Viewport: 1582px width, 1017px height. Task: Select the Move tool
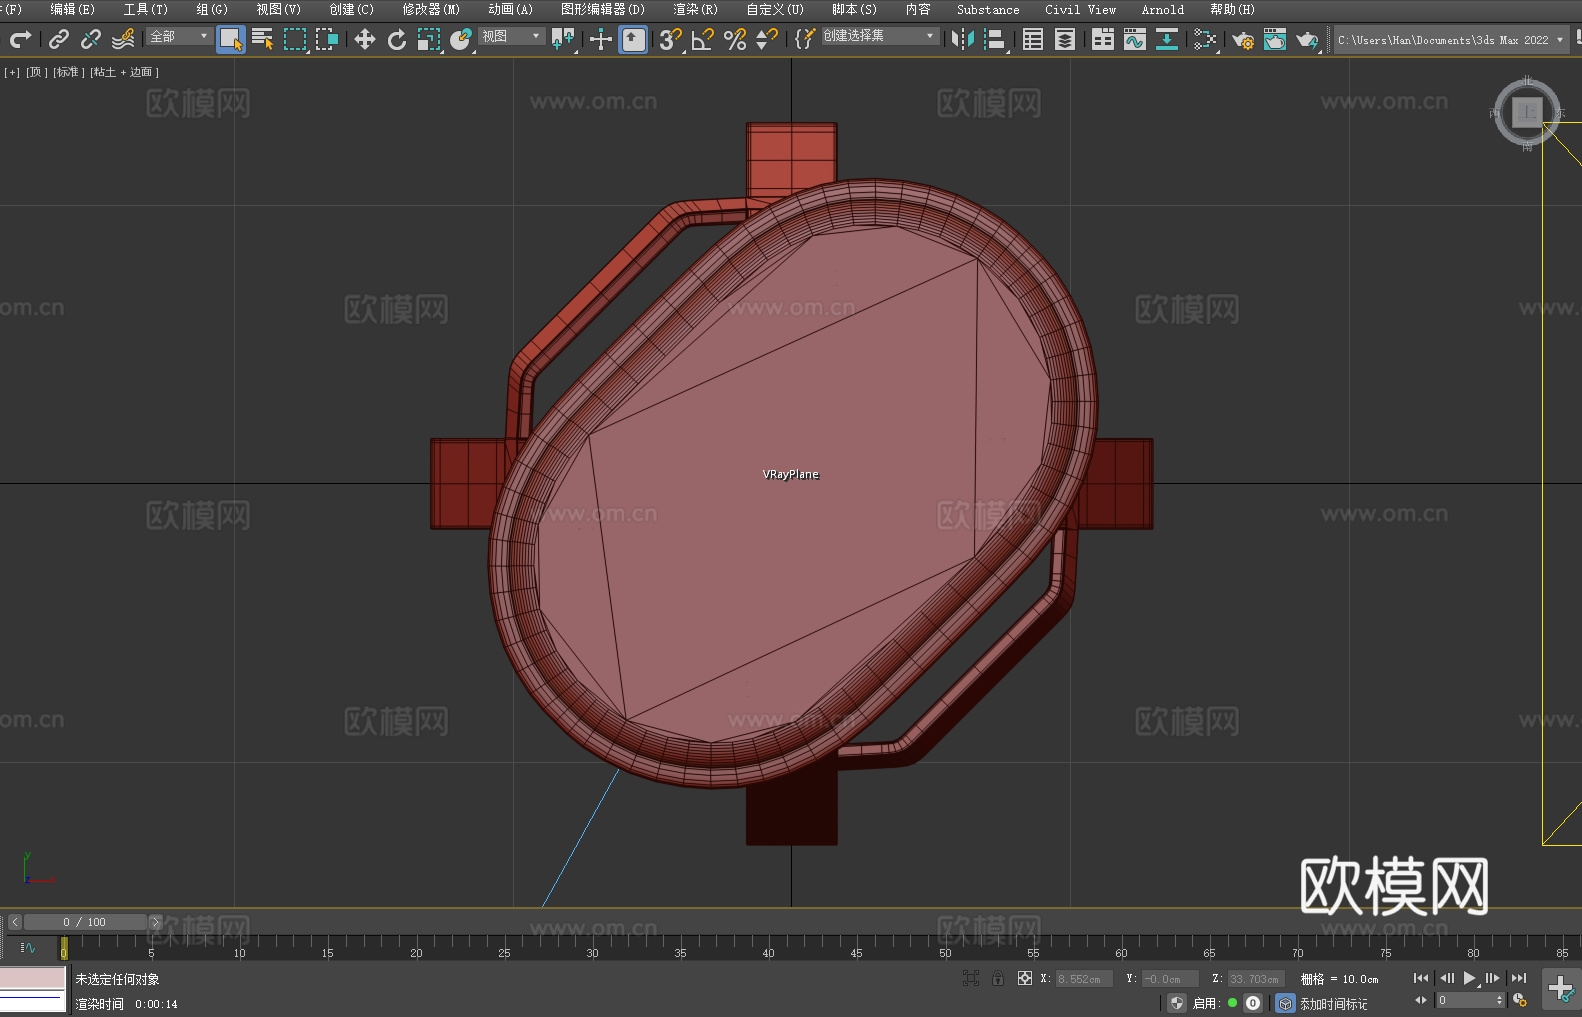tap(365, 39)
